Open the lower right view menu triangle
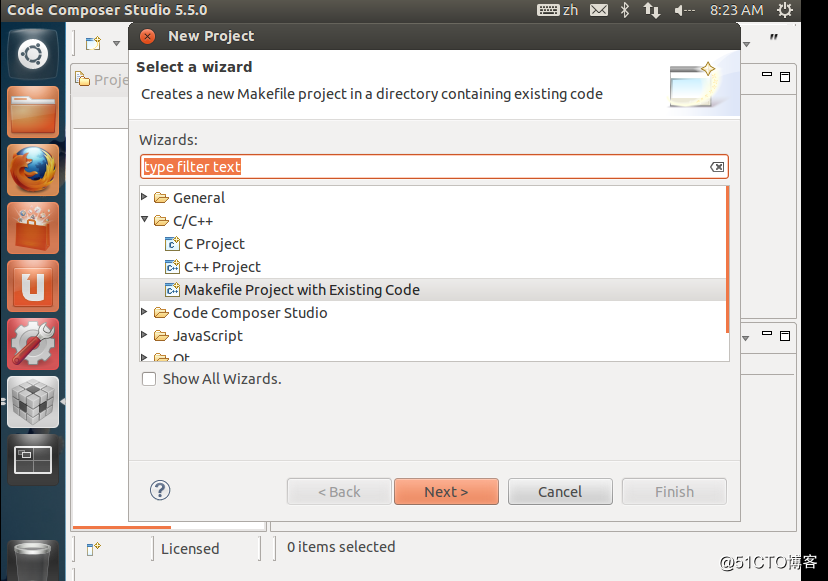Image resolution: width=828 pixels, height=581 pixels. [x=746, y=338]
